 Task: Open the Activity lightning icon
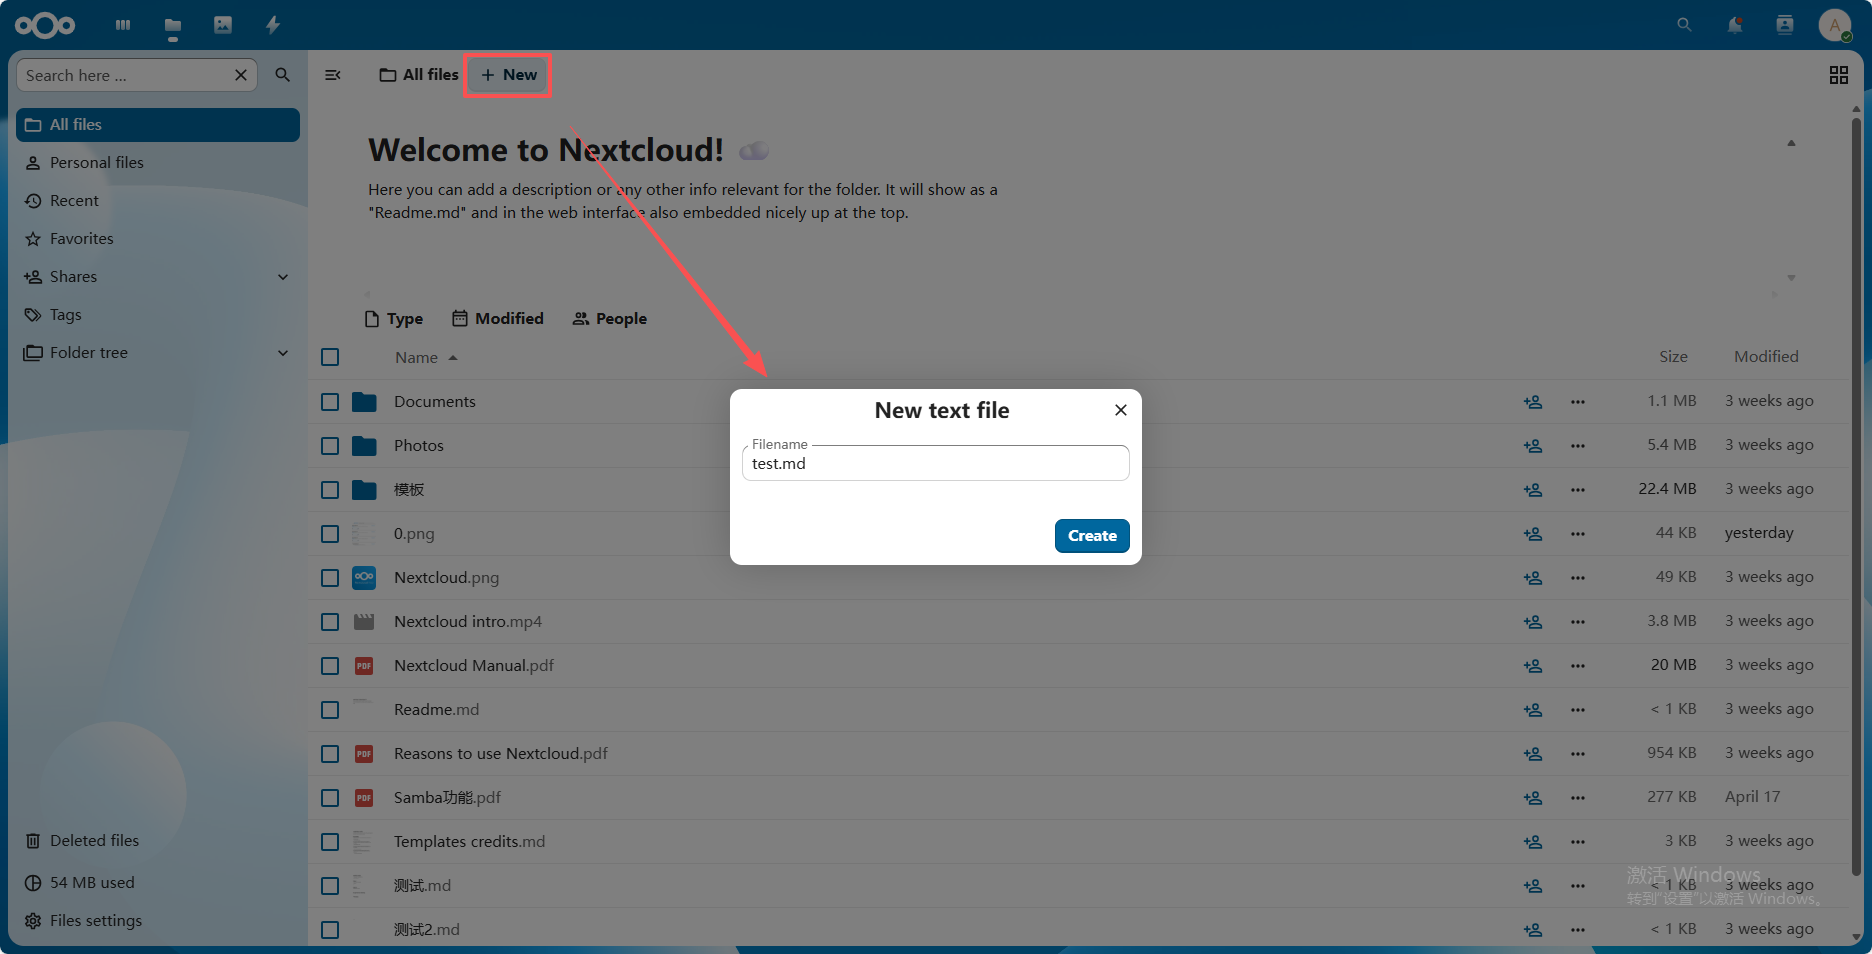[x=273, y=25]
